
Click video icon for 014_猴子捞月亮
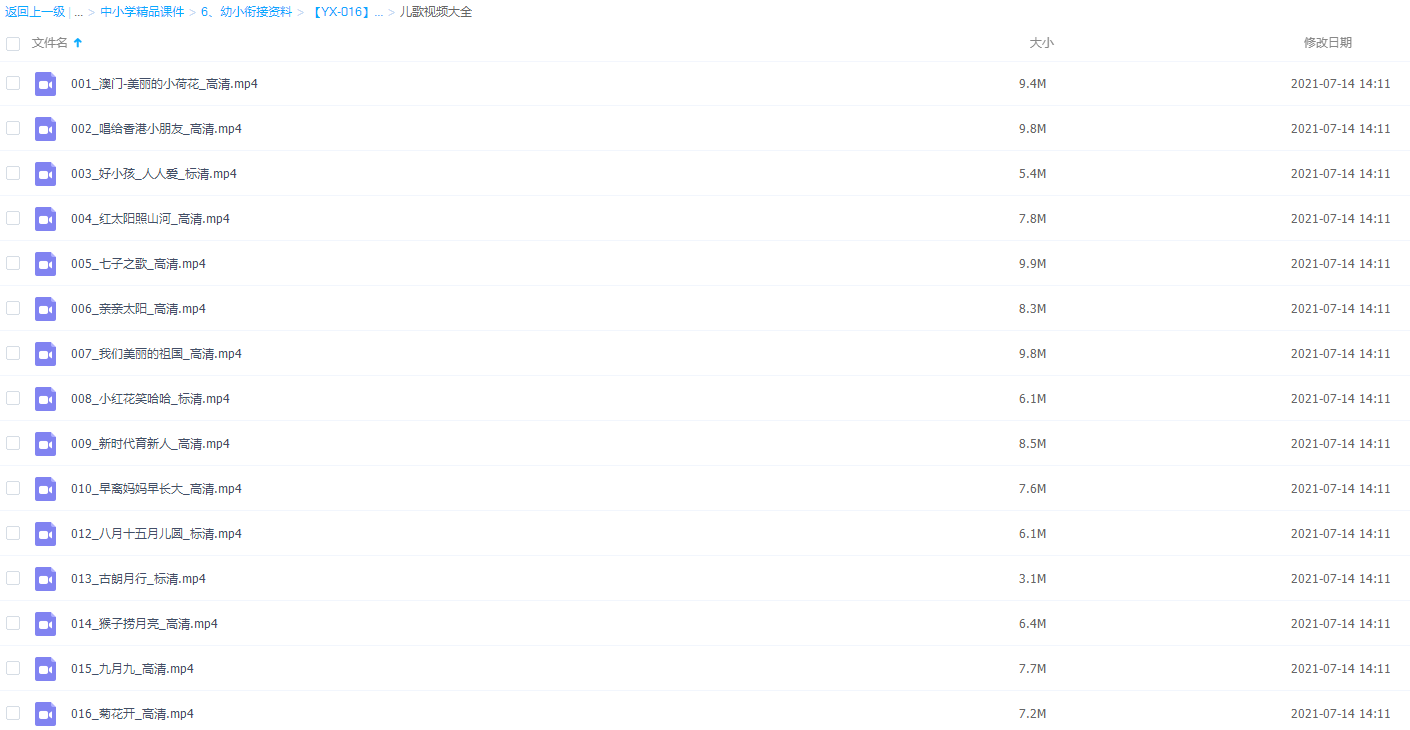(45, 624)
